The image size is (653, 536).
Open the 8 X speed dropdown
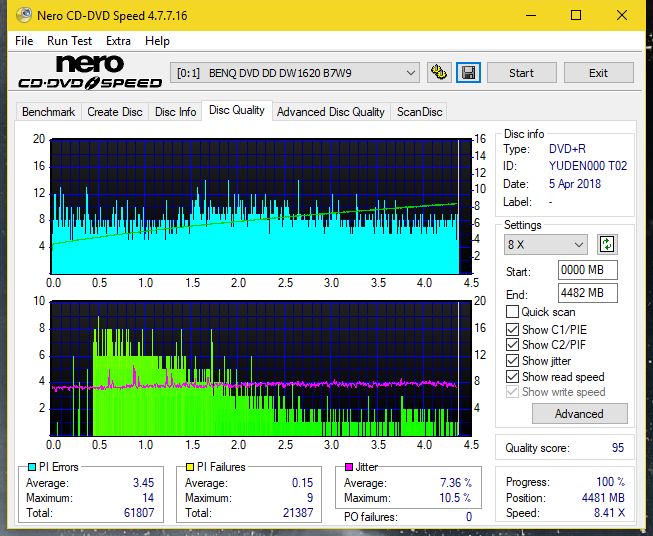coord(546,244)
